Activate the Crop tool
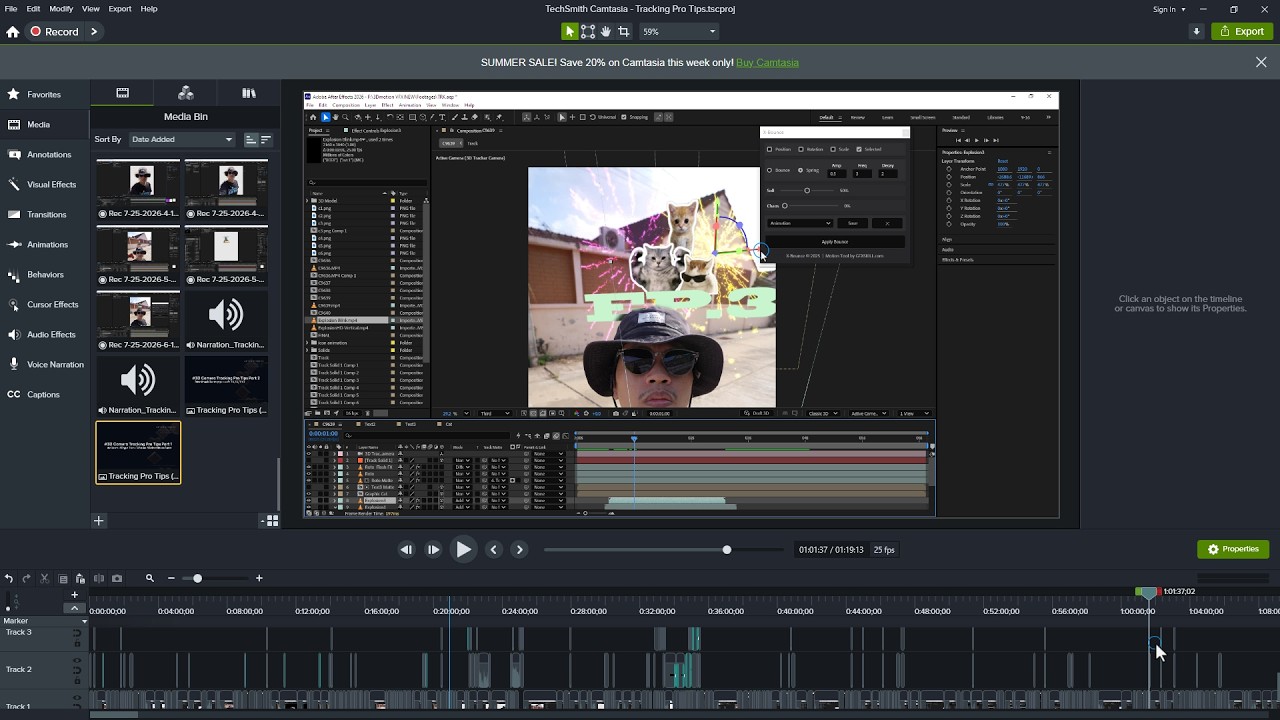Viewport: 1280px width, 720px height. coord(624,32)
